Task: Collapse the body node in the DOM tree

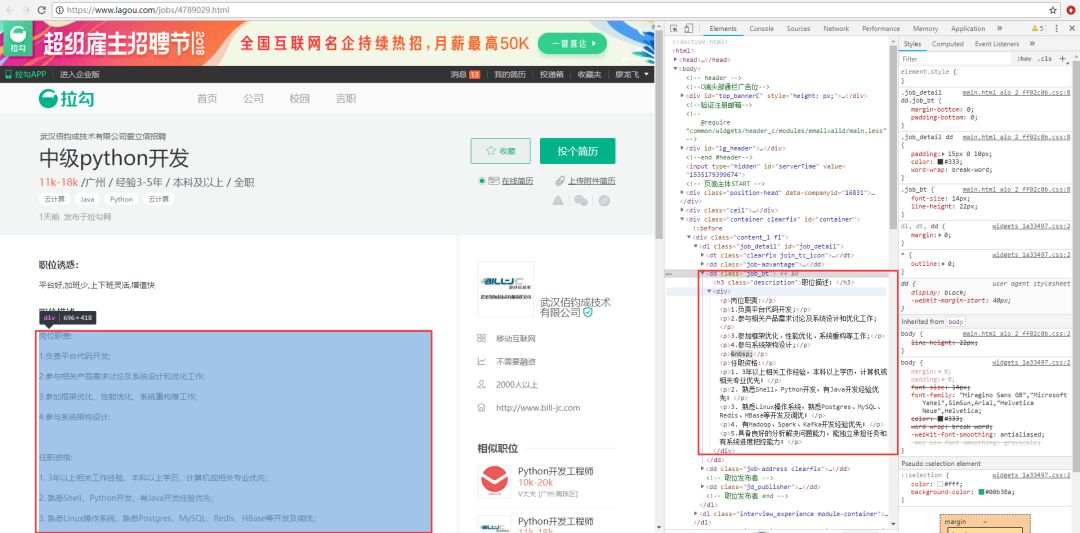Action: tap(676, 69)
